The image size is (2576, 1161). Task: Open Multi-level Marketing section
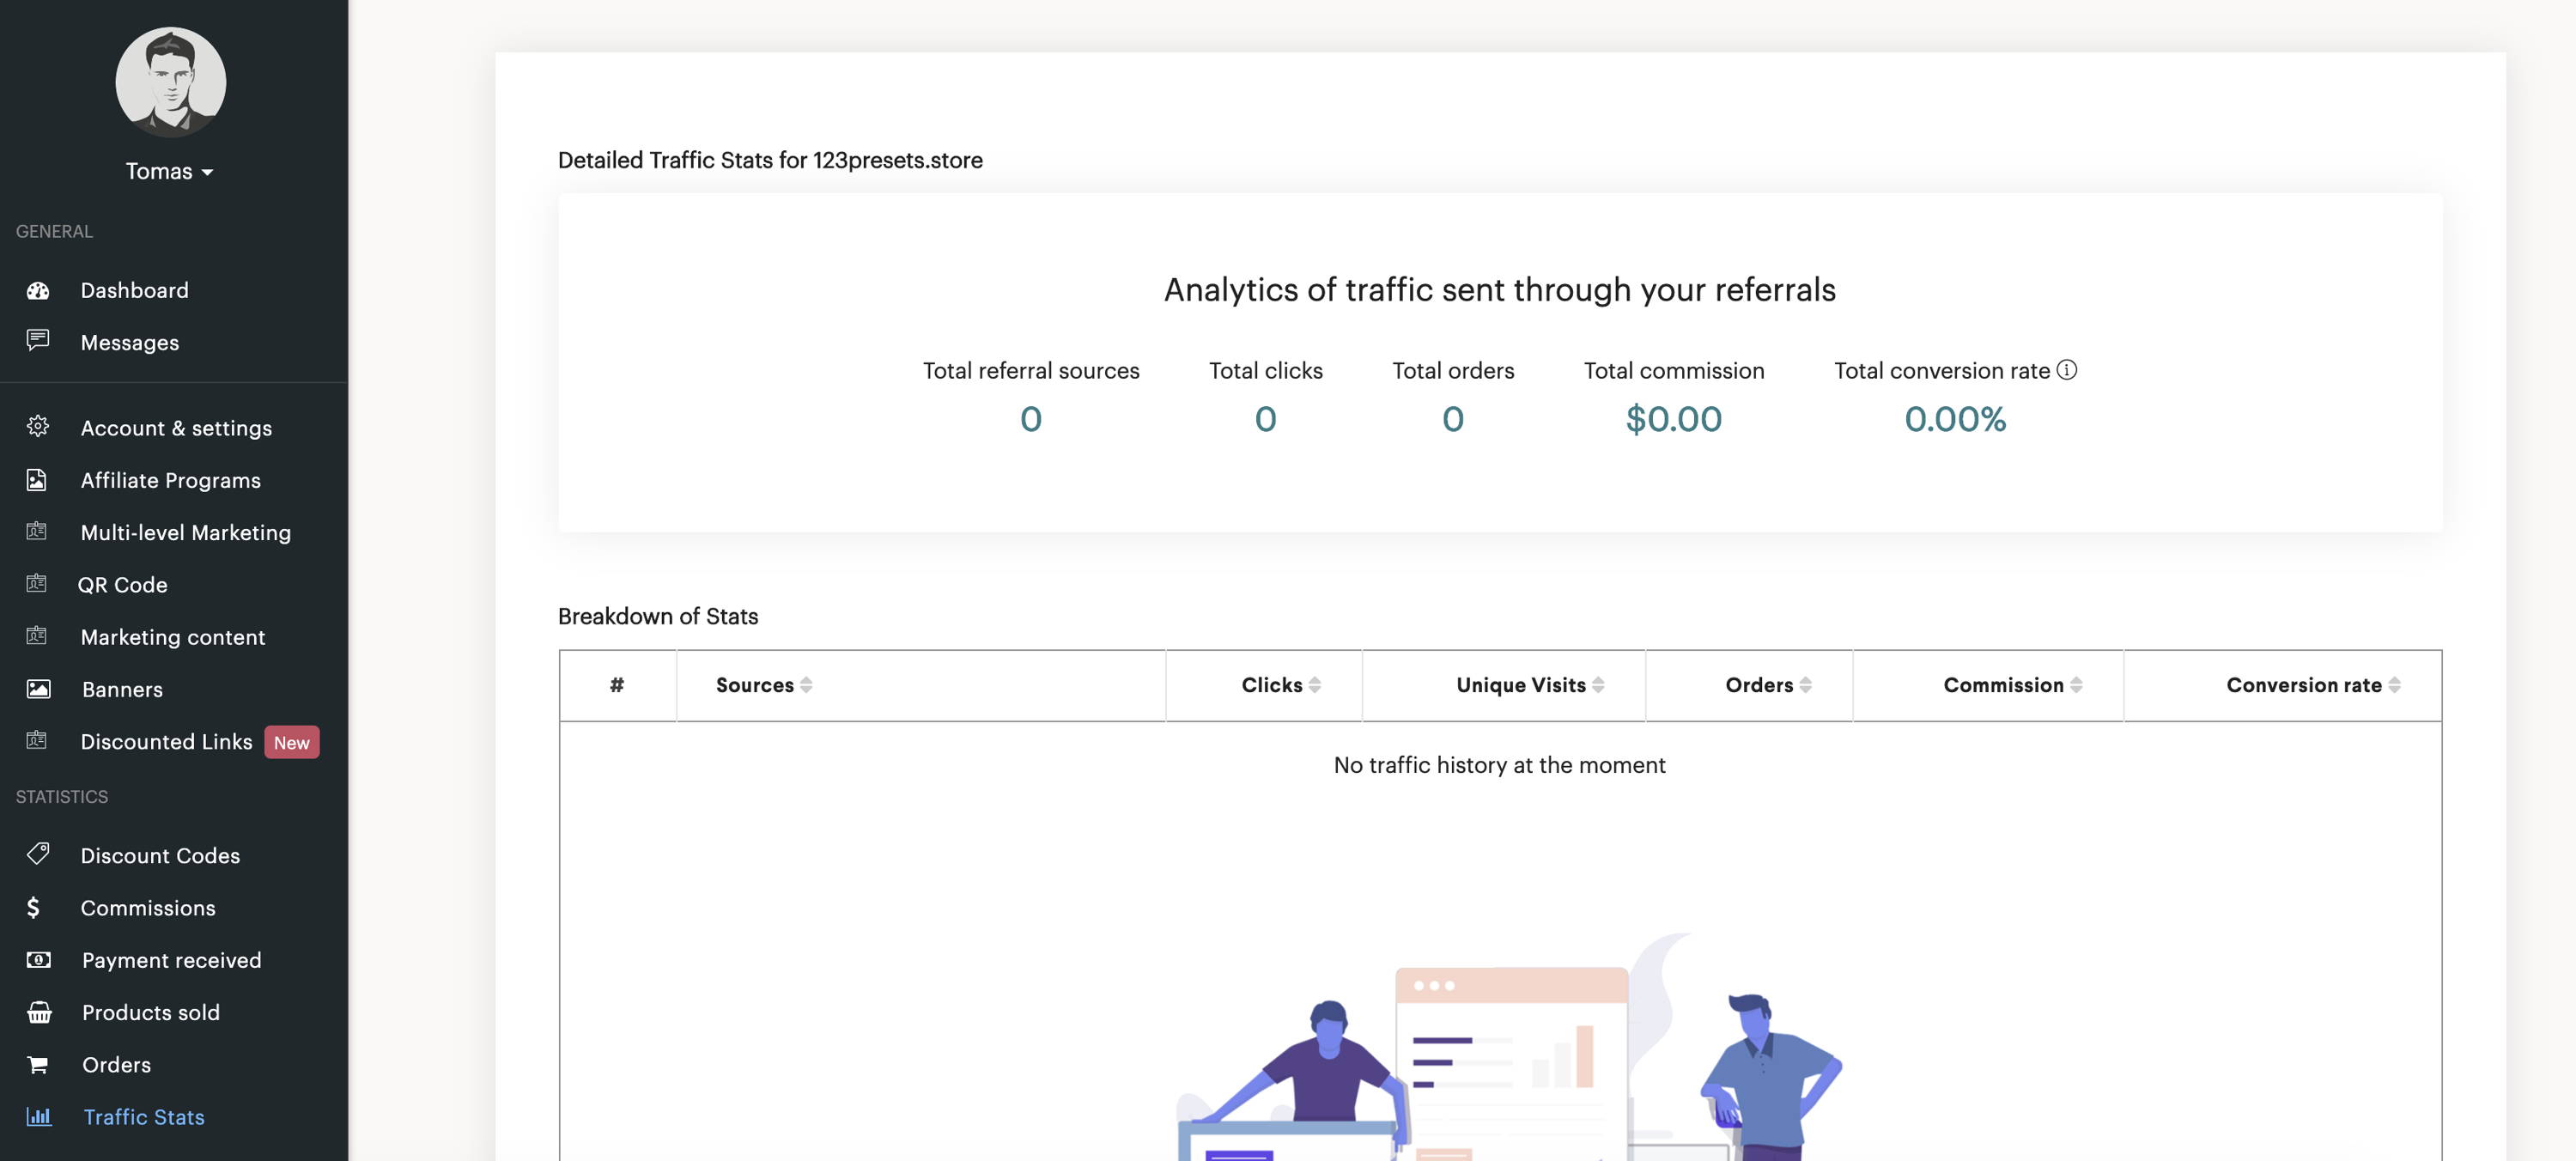(186, 532)
